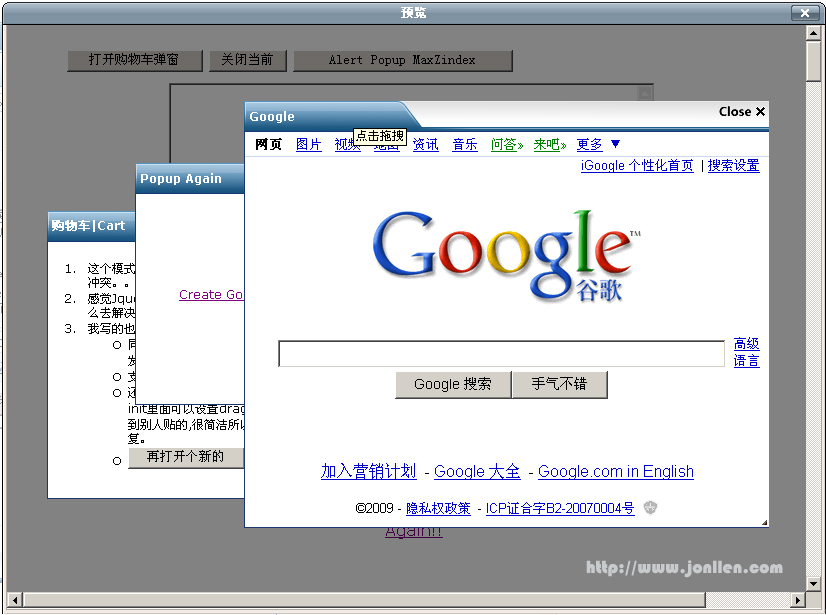The image size is (826, 615).
Task: Click the 关闭当前 button
Action: coord(248,60)
